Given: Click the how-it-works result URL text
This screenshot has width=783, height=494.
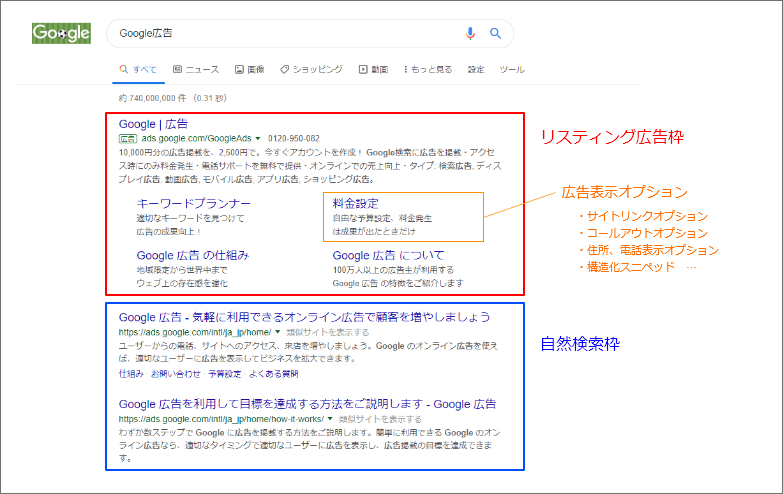Looking at the screenshot, I should coord(221,419).
